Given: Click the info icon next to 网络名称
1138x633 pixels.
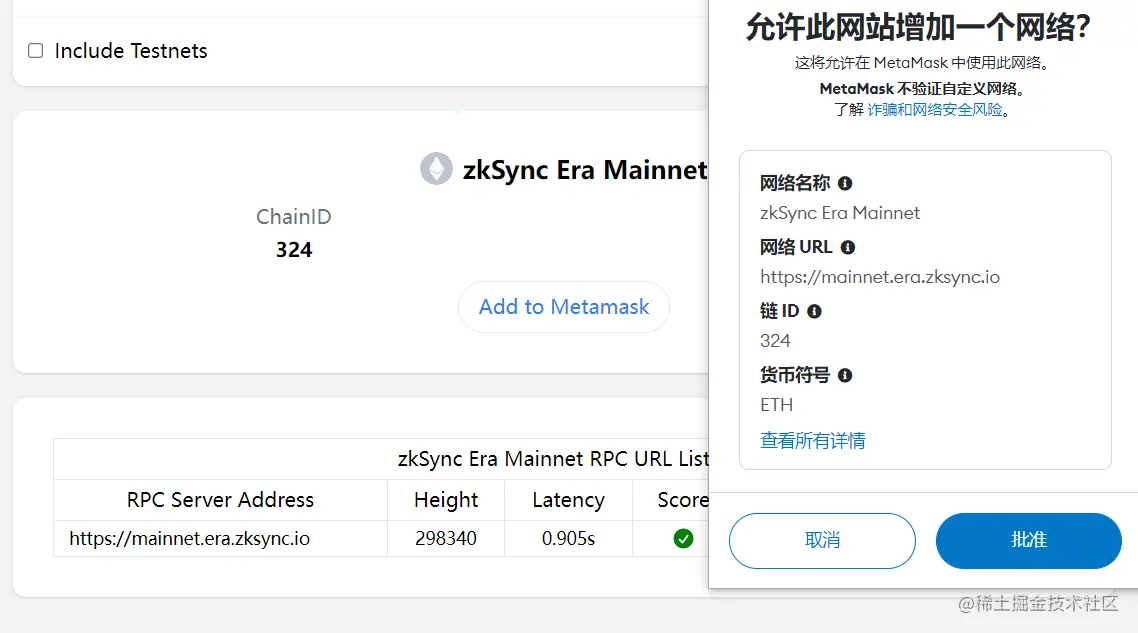Looking at the screenshot, I should pos(845,183).
